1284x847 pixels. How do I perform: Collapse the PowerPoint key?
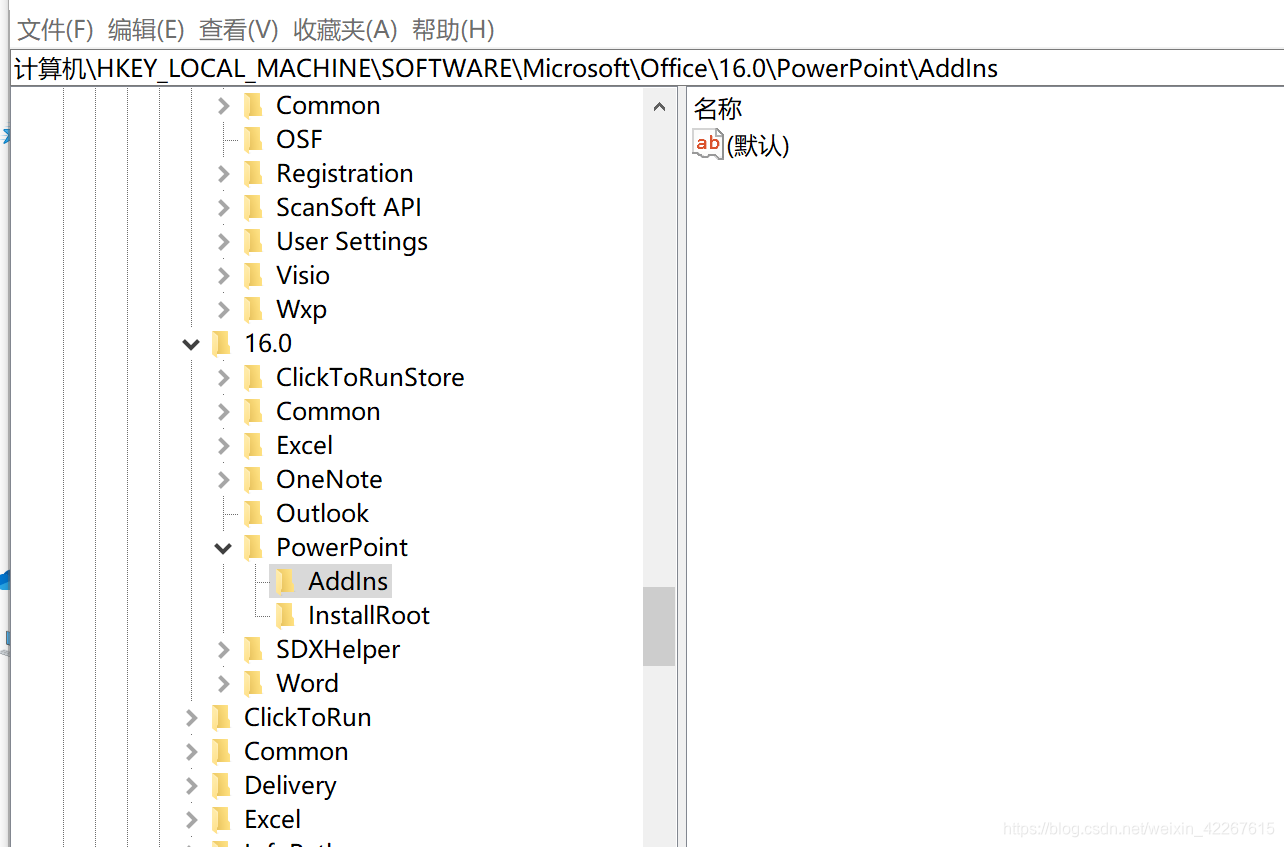coord(223,548)
